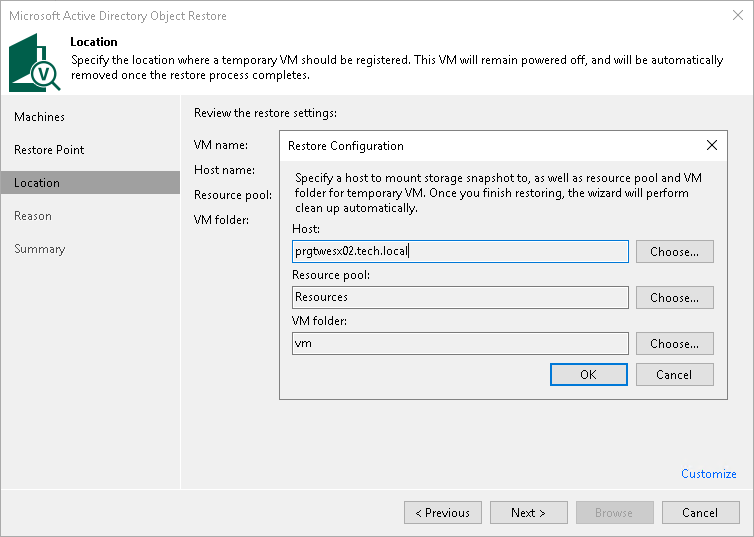Click the 'VM folder:' label in review settings

pyautogui.click(x=221, y=220)
